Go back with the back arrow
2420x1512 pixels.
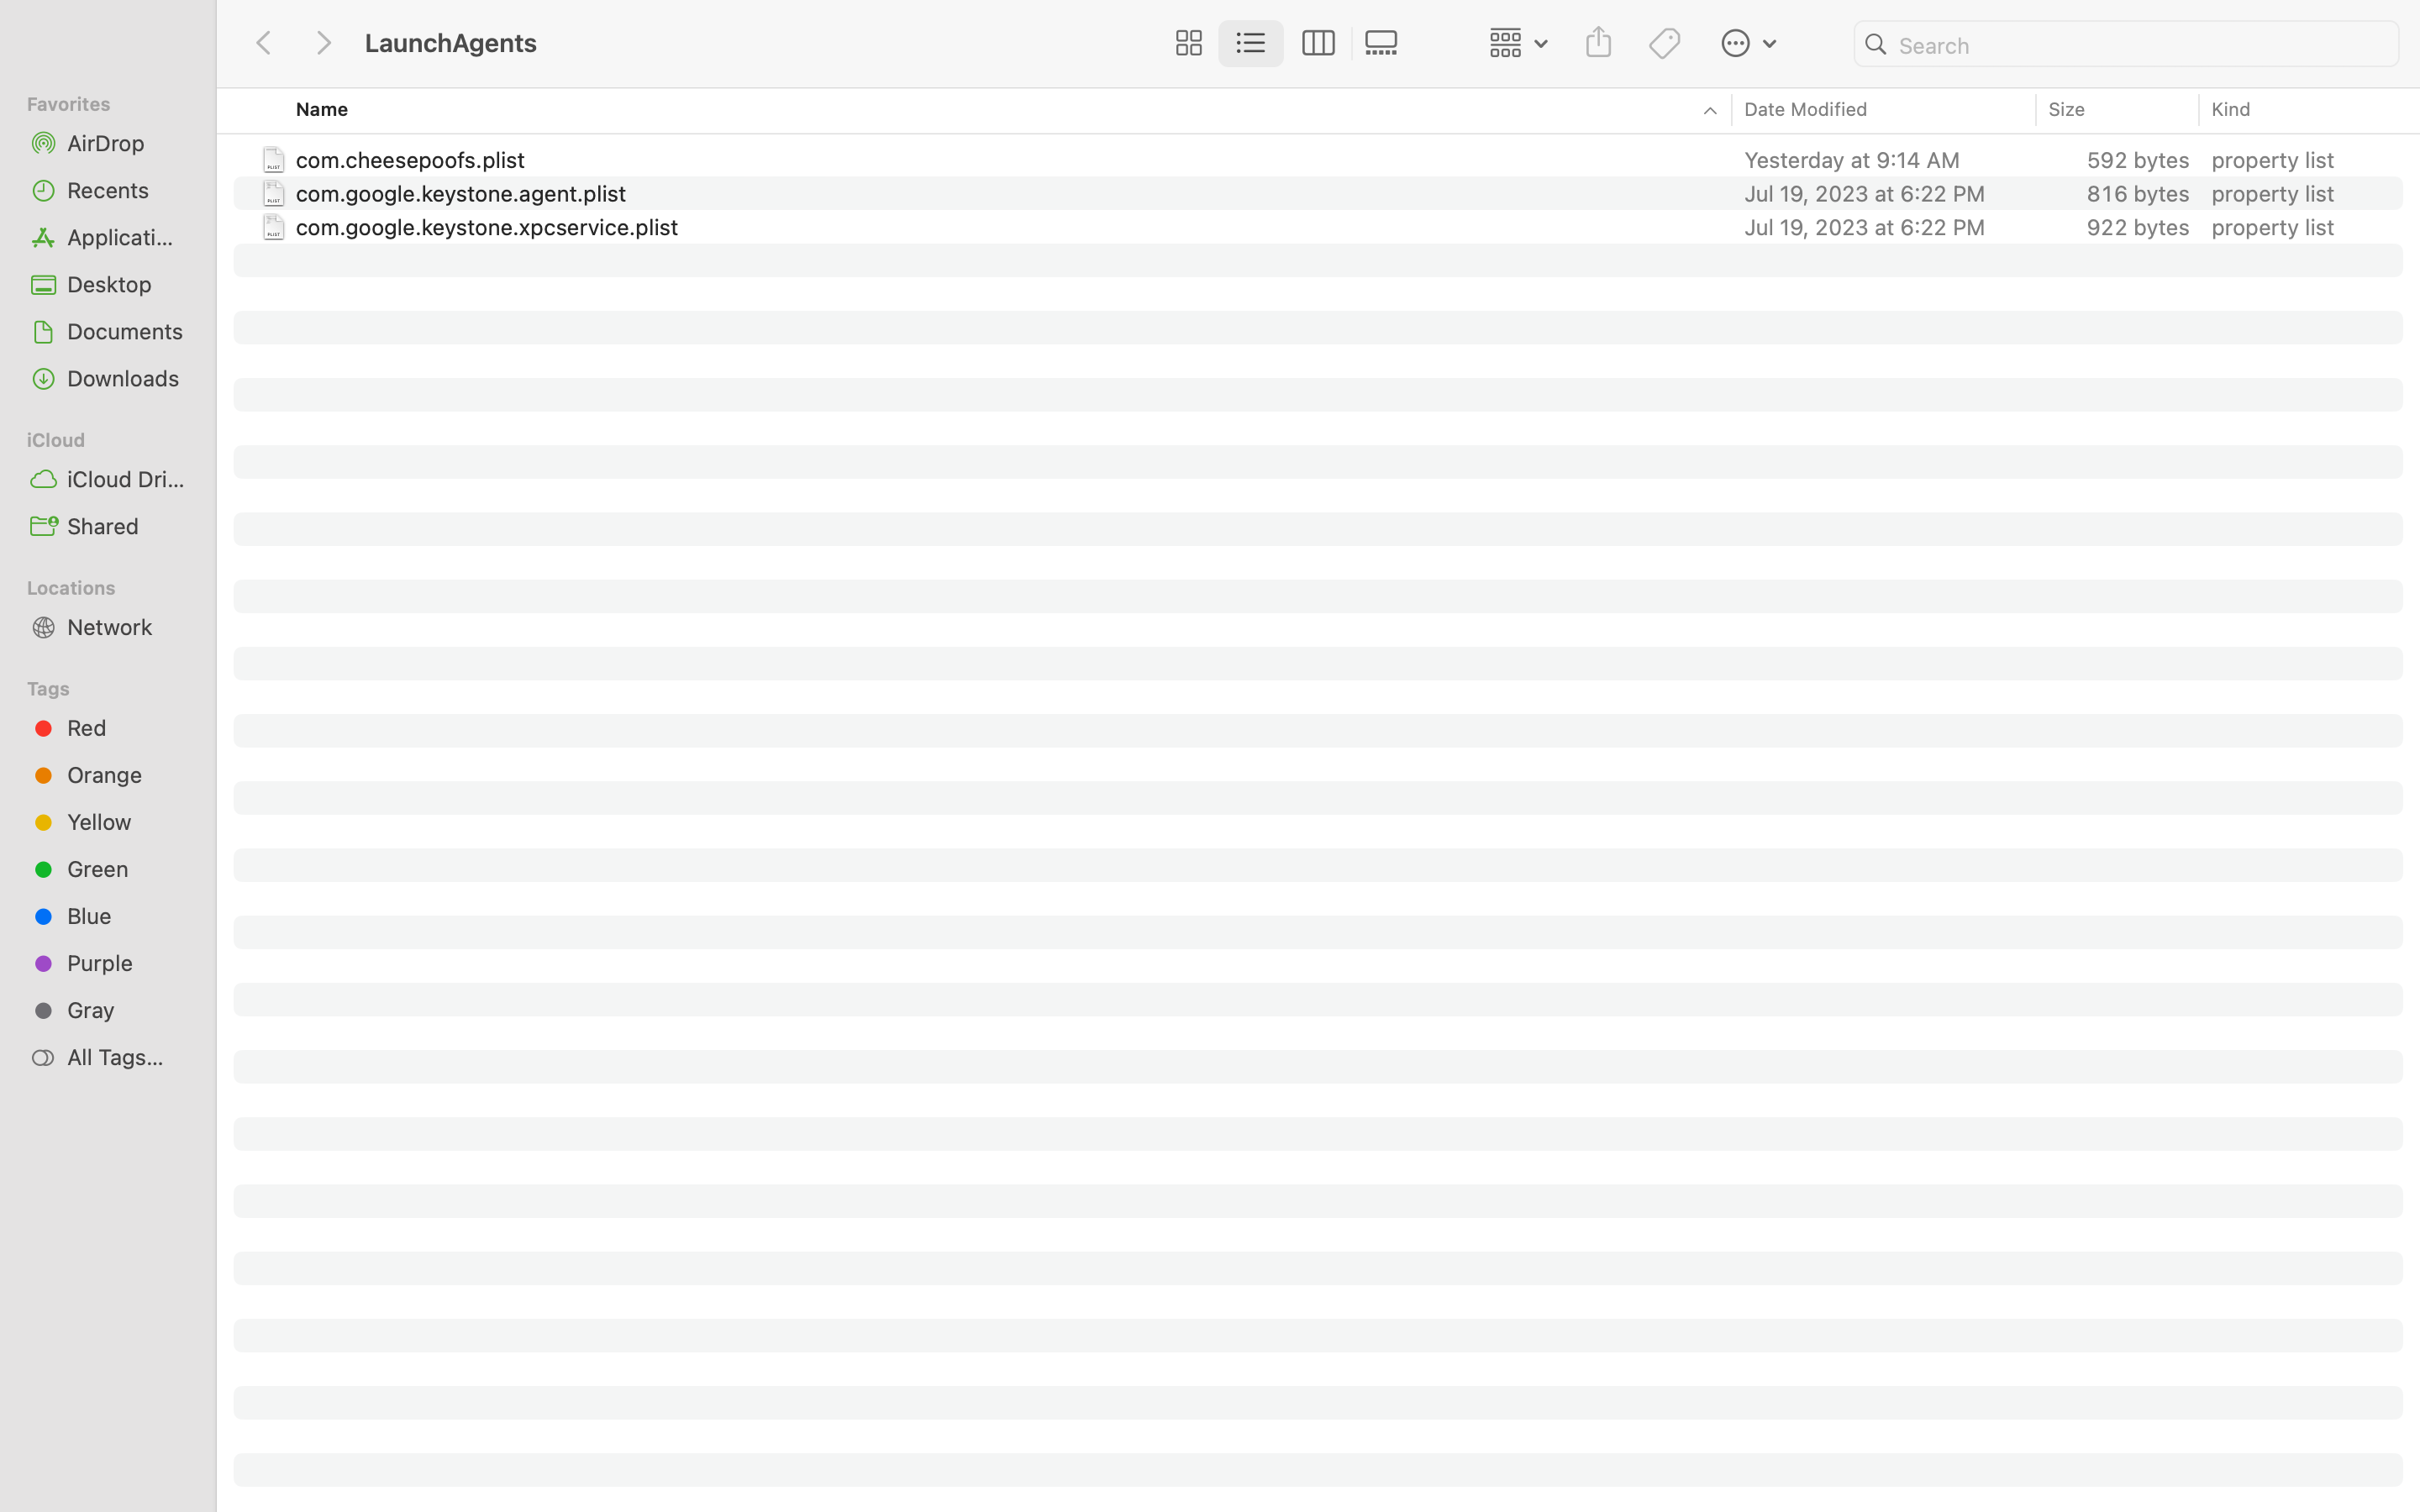point(264,43)
